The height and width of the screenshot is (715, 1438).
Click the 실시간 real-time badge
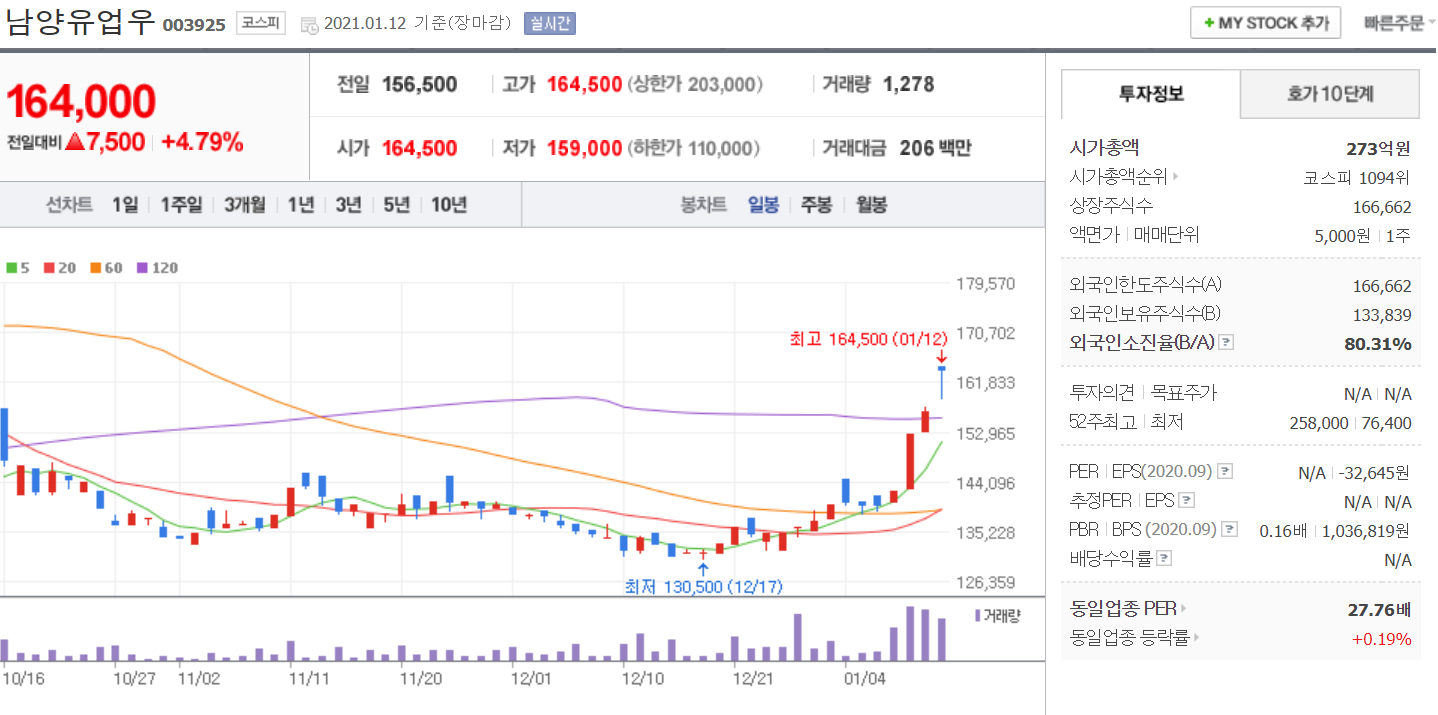coord(549,23)
